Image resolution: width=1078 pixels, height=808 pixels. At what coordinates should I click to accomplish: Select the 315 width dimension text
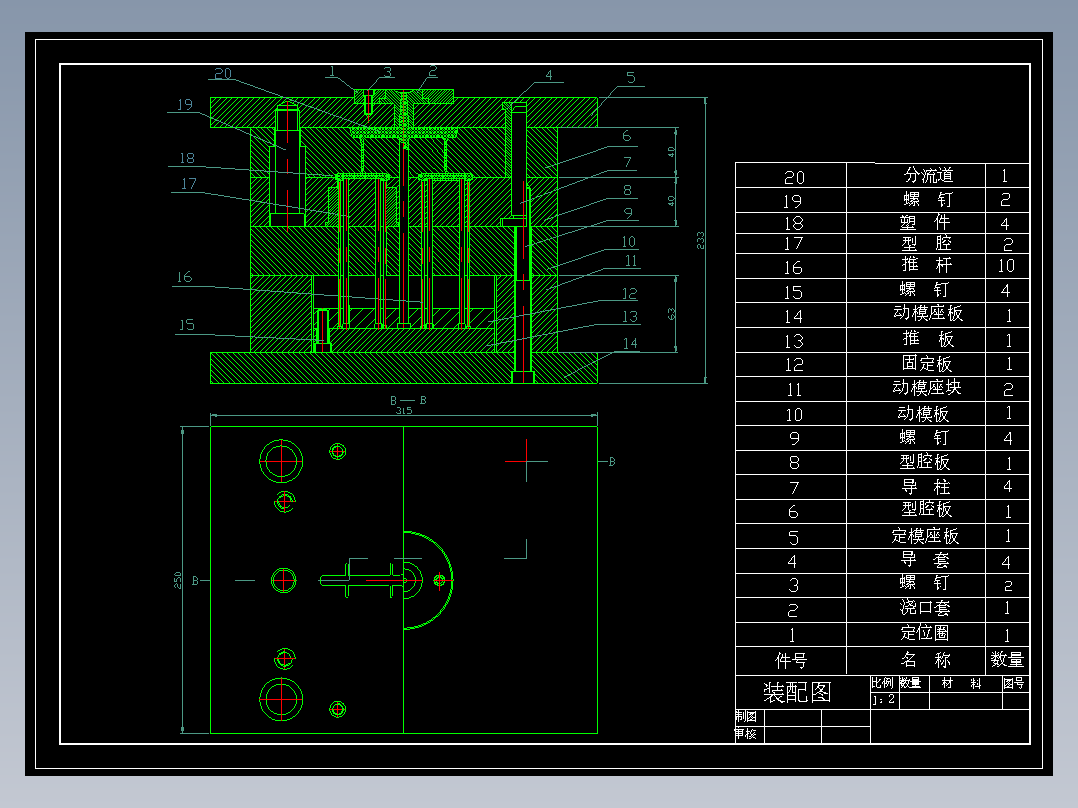tap(404, 411)
